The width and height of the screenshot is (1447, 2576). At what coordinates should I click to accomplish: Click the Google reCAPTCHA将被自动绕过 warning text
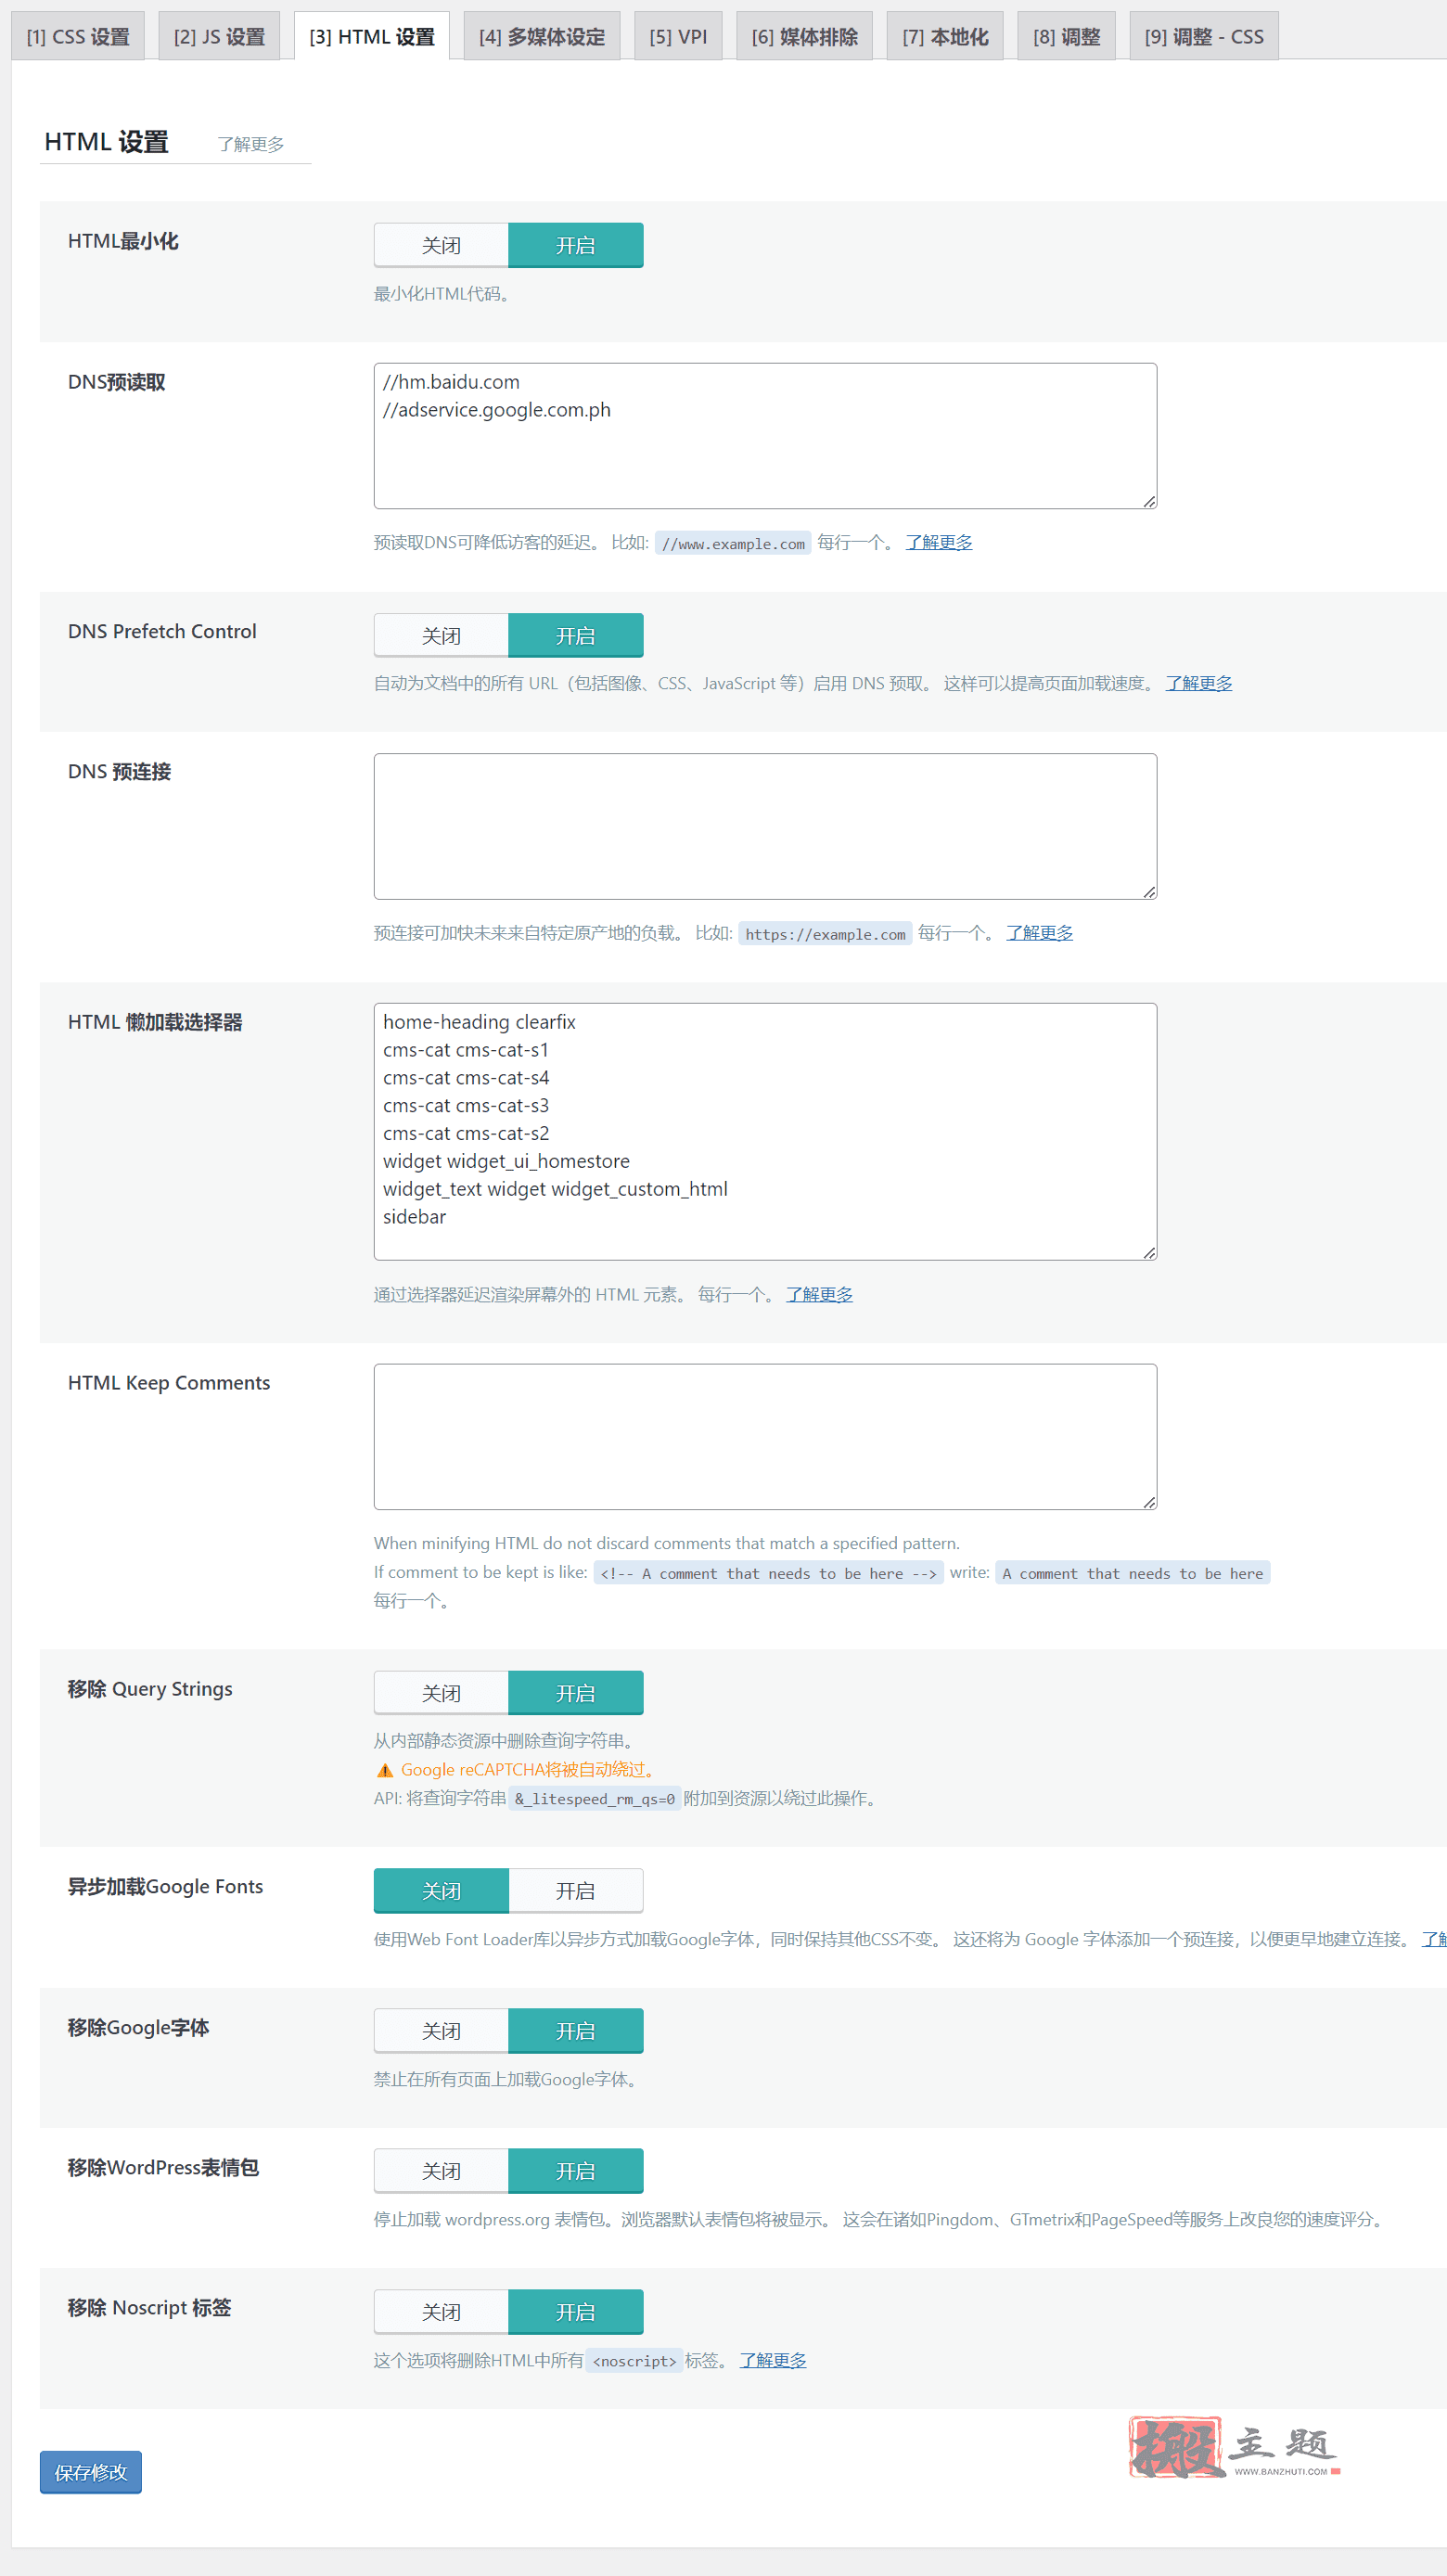tap(529, 1770)
